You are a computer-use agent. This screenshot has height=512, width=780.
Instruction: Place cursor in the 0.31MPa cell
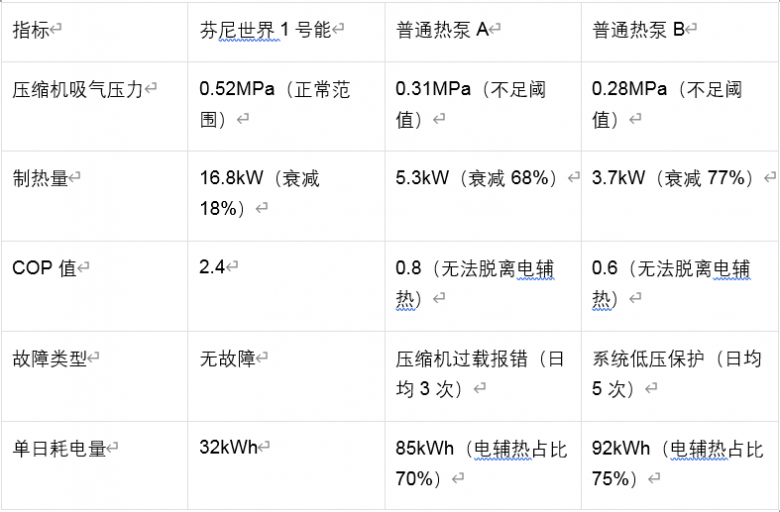coord(470,104)
